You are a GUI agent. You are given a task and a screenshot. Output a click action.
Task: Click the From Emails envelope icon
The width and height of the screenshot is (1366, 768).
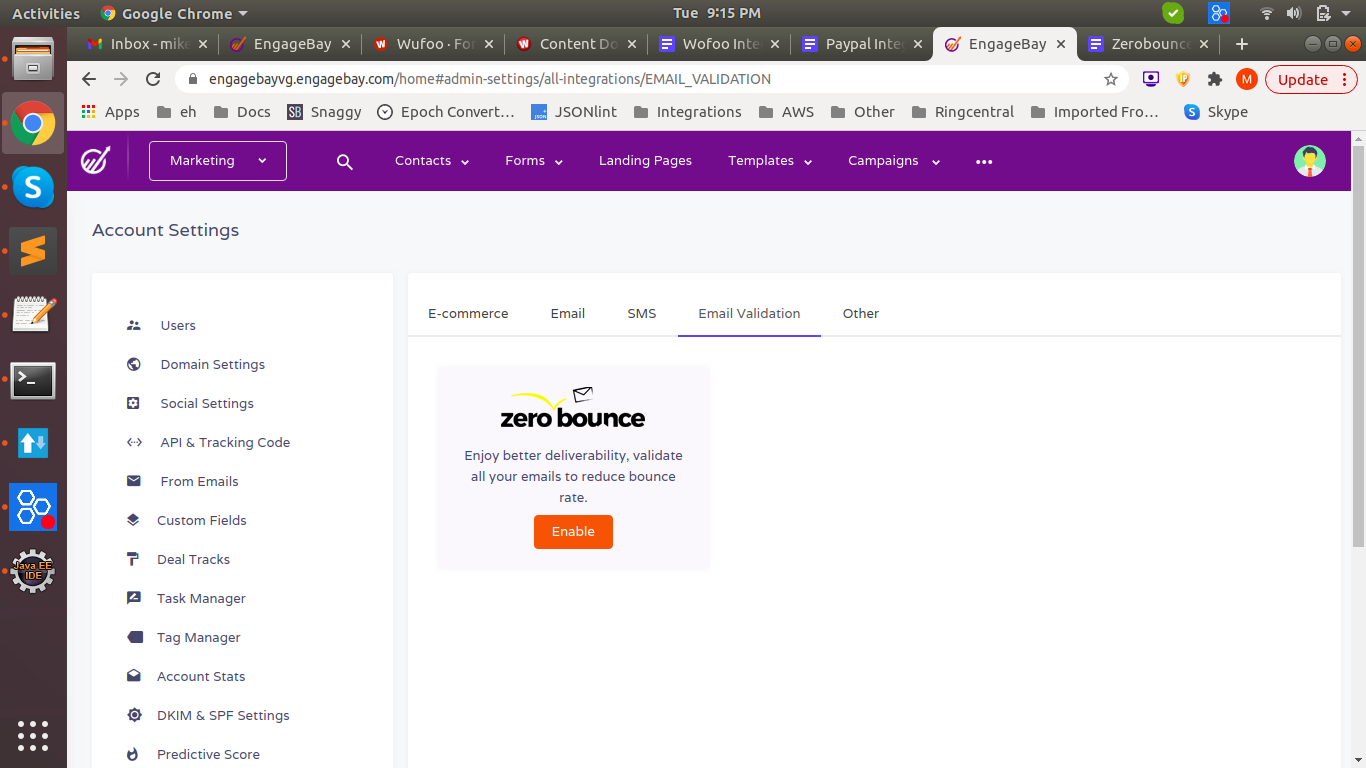(134, 481)
